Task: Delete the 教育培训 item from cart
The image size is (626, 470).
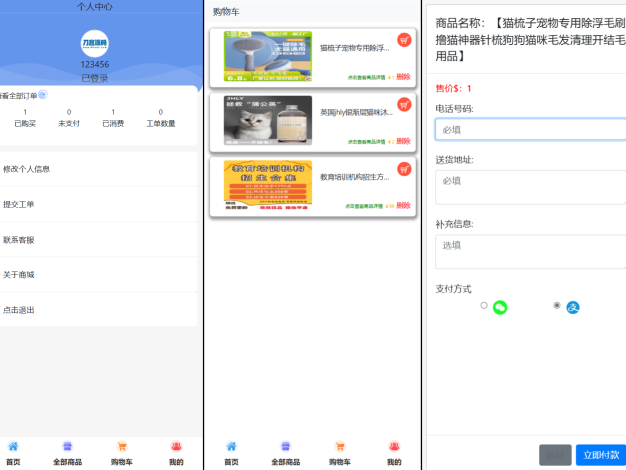Action: (403, 205)
